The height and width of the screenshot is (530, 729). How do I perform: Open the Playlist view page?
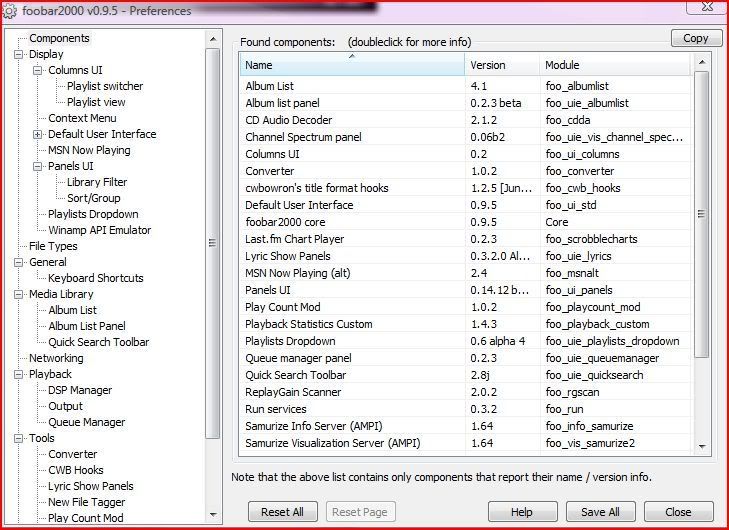click(x=96, y=102)
